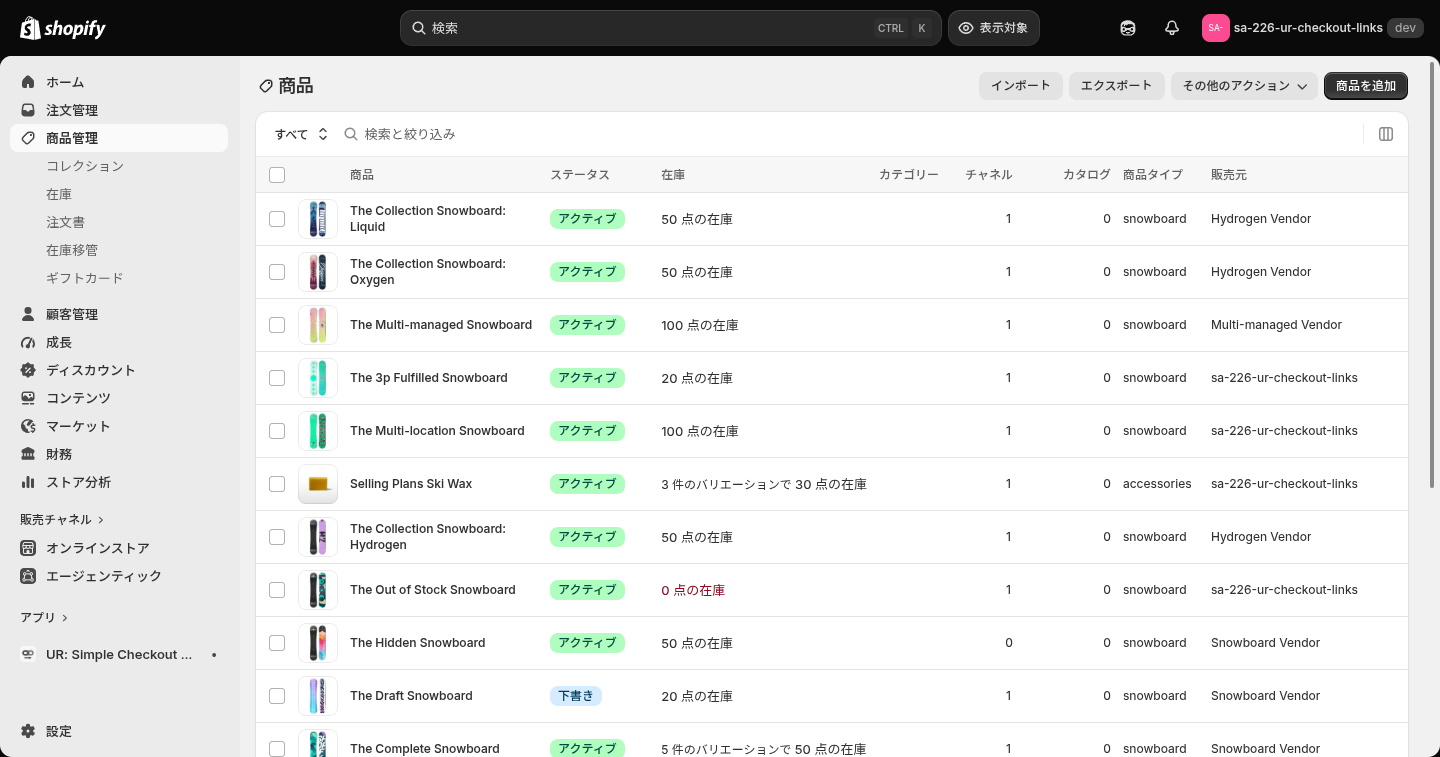
Task: Check the Multi-managed Snowboard row checkbox
Action: pos(277,325)
